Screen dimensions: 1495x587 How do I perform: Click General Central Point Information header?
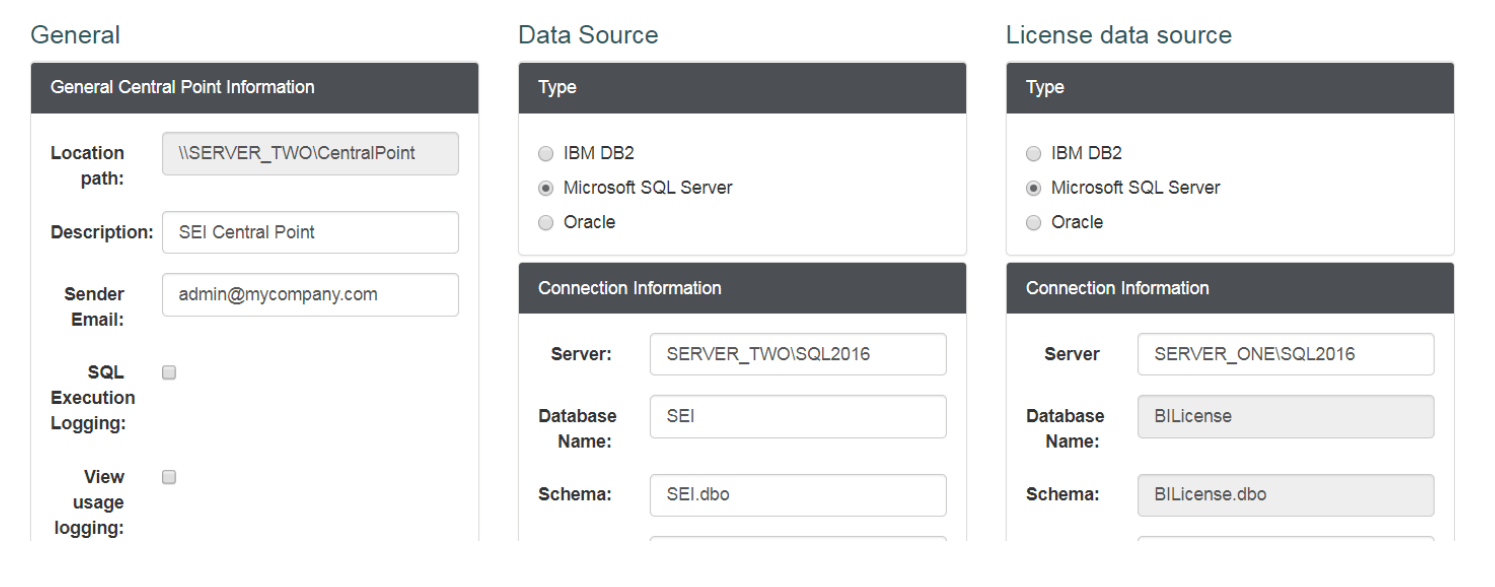[x=254, y=87]
